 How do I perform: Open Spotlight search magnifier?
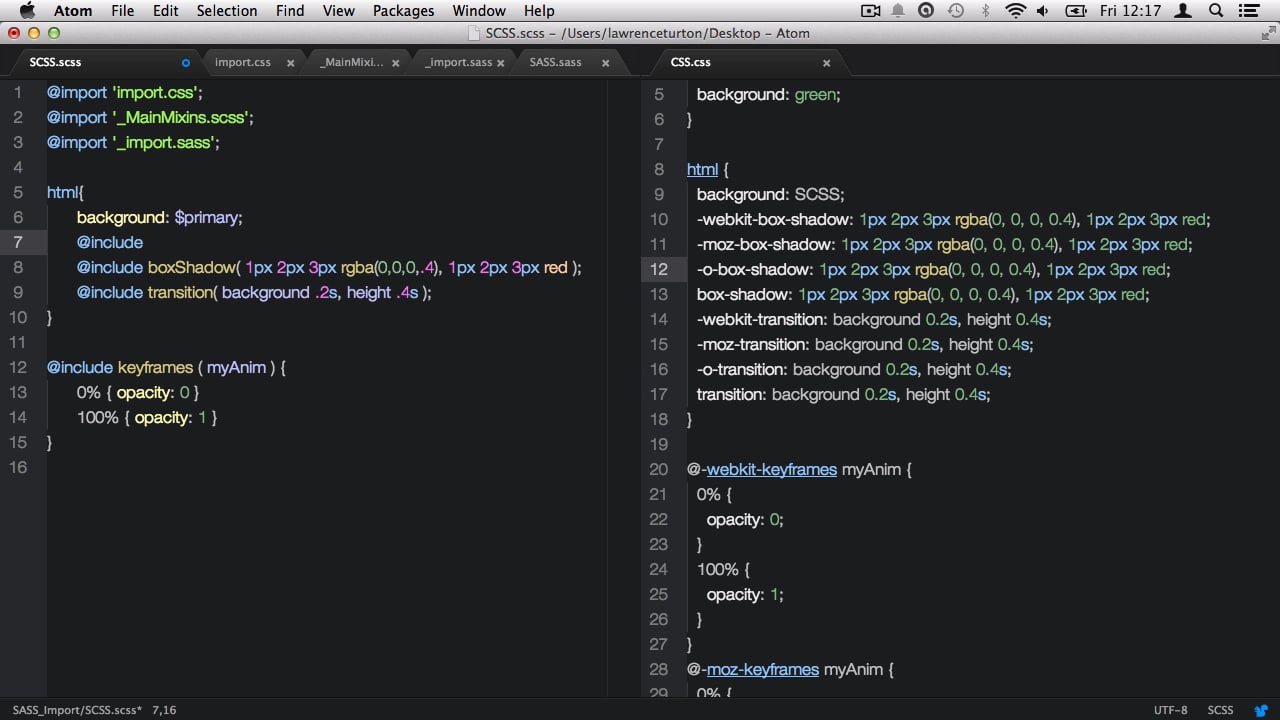click(x=1216, y=11)
